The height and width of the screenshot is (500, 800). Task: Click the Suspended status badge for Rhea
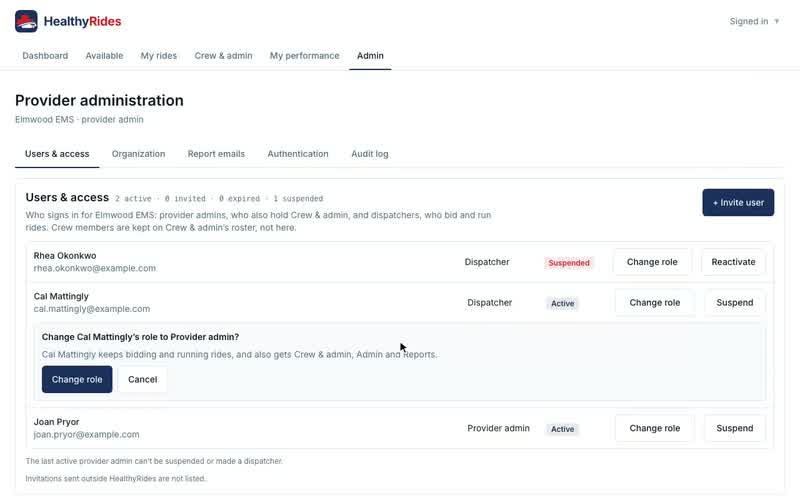[569, 263]
